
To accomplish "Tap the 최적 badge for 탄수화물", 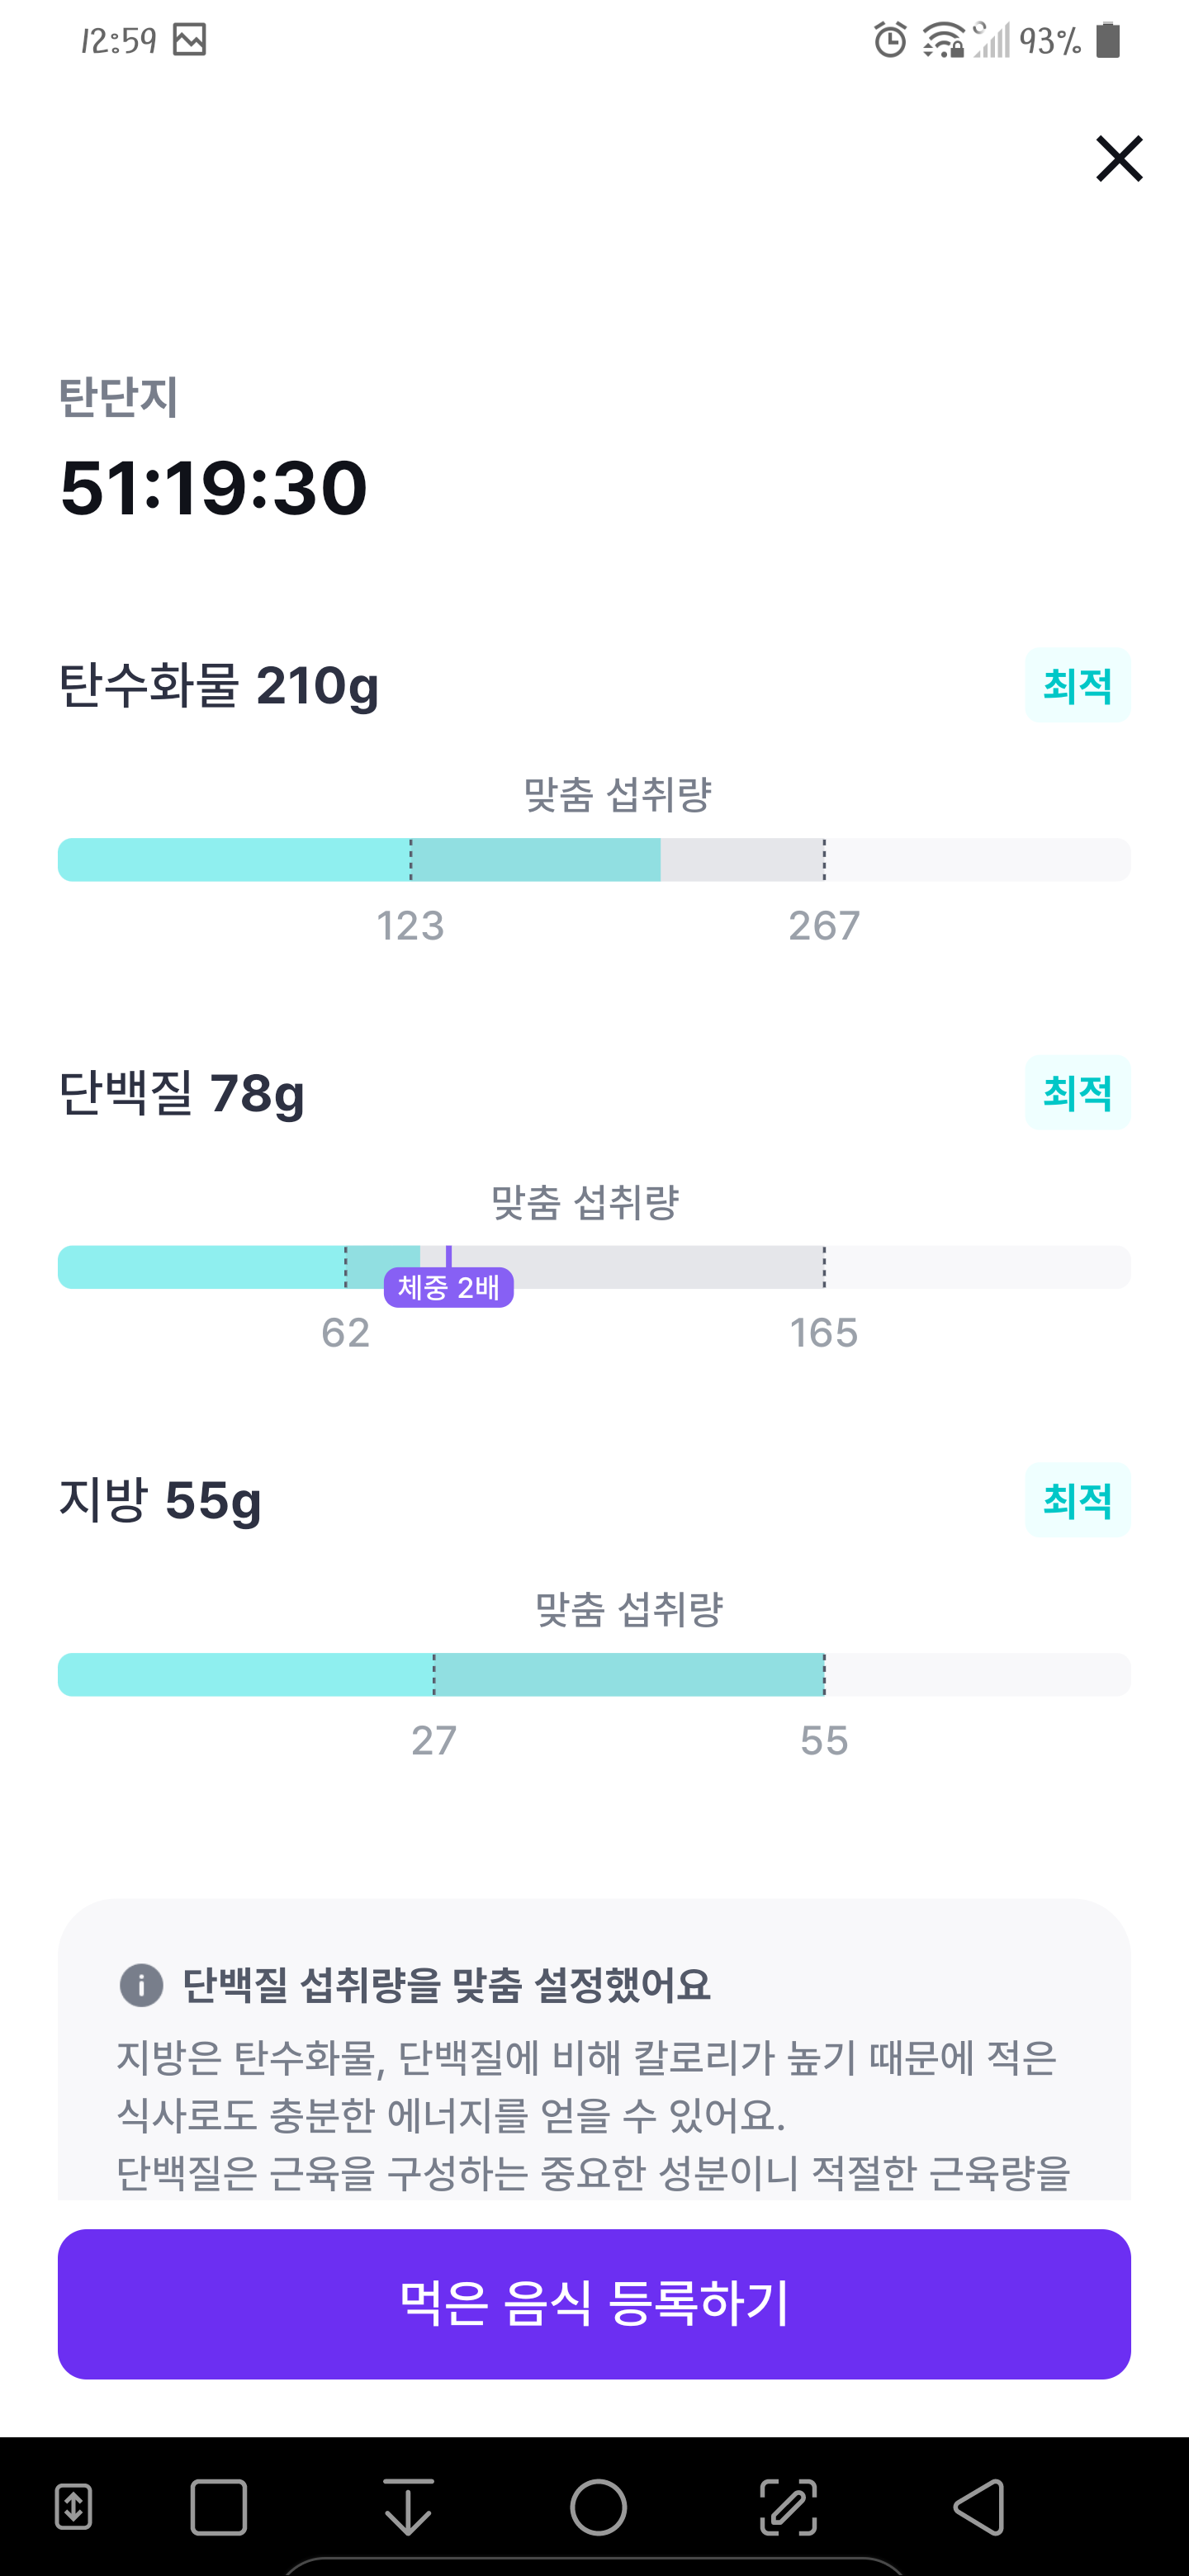I will (1077, 685).
